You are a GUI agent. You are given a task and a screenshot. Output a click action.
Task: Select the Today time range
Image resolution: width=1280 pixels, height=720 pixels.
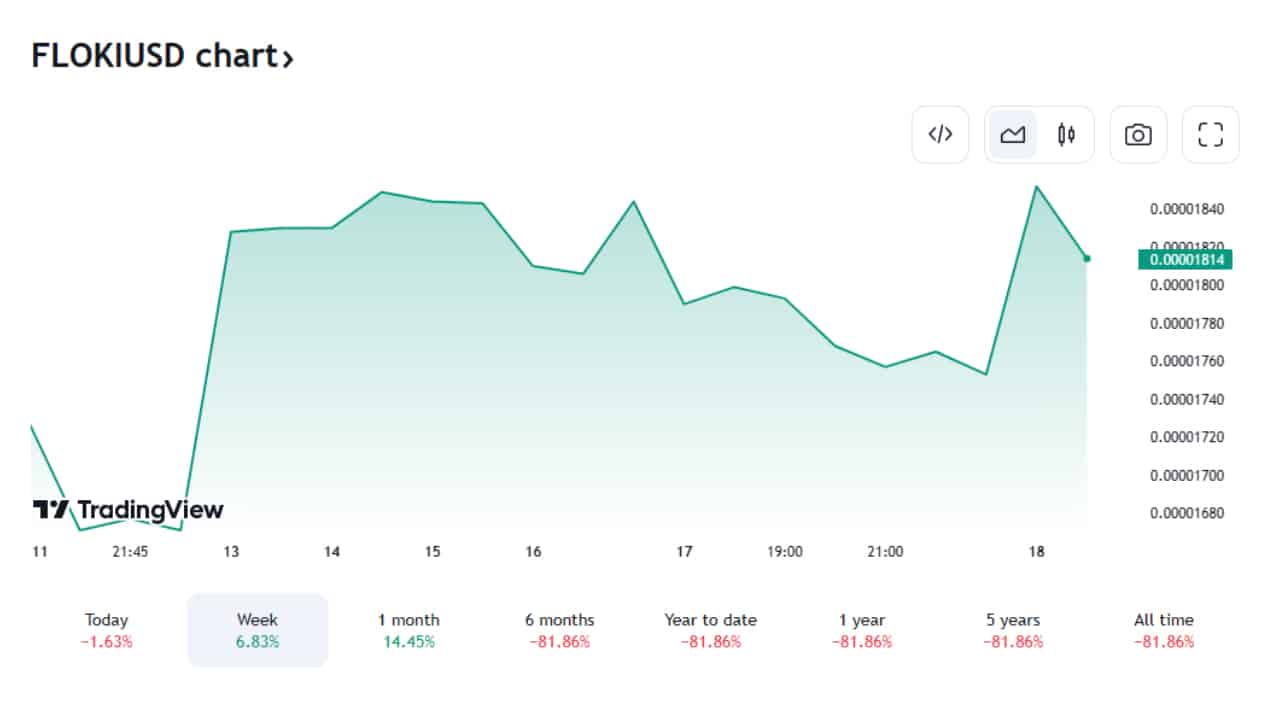point(107,630)
